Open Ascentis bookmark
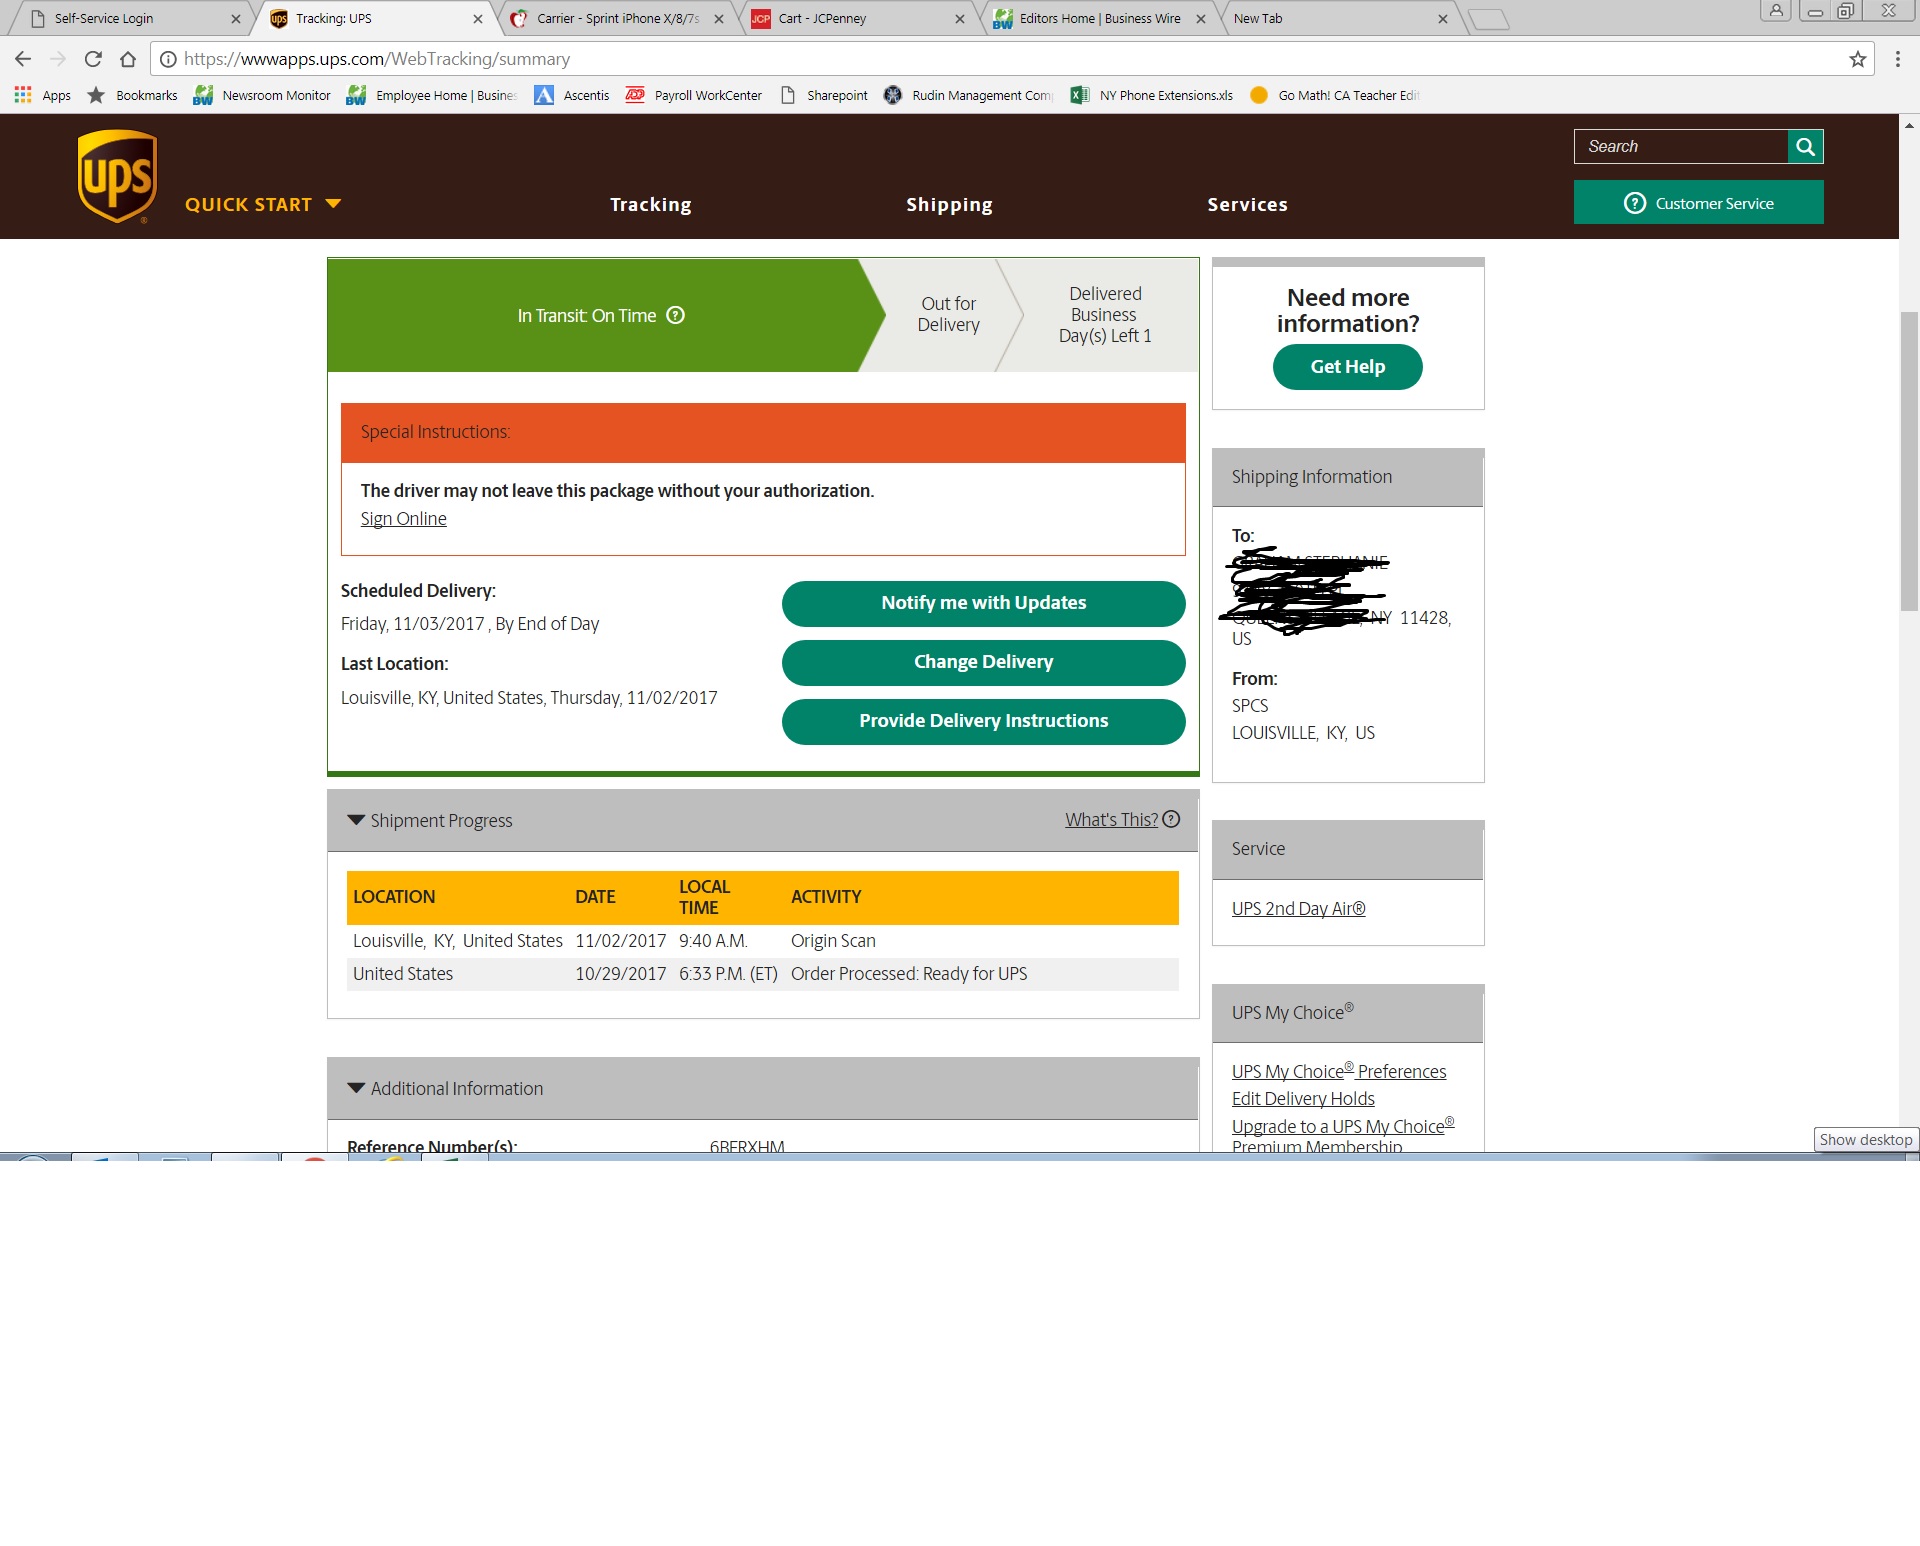 click(572, 95)
